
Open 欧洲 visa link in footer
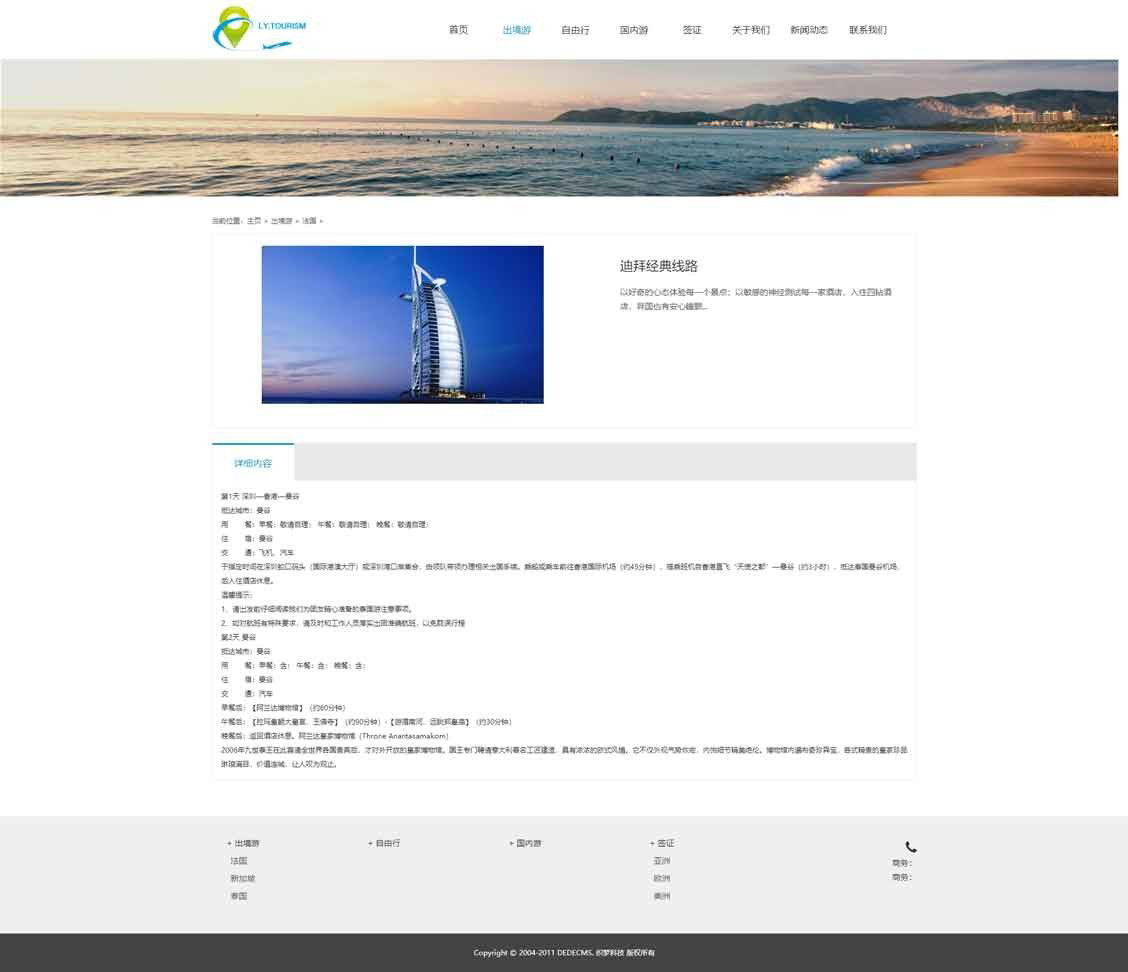click(662, 878)
